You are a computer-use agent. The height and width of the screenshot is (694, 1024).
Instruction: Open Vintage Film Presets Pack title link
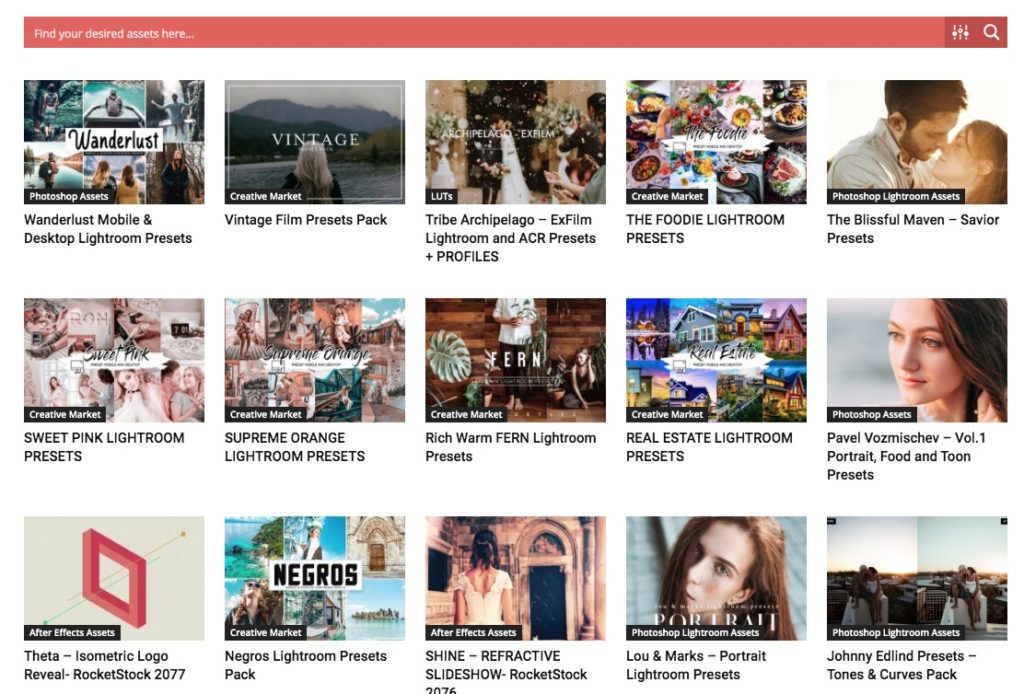pos(305,220)
